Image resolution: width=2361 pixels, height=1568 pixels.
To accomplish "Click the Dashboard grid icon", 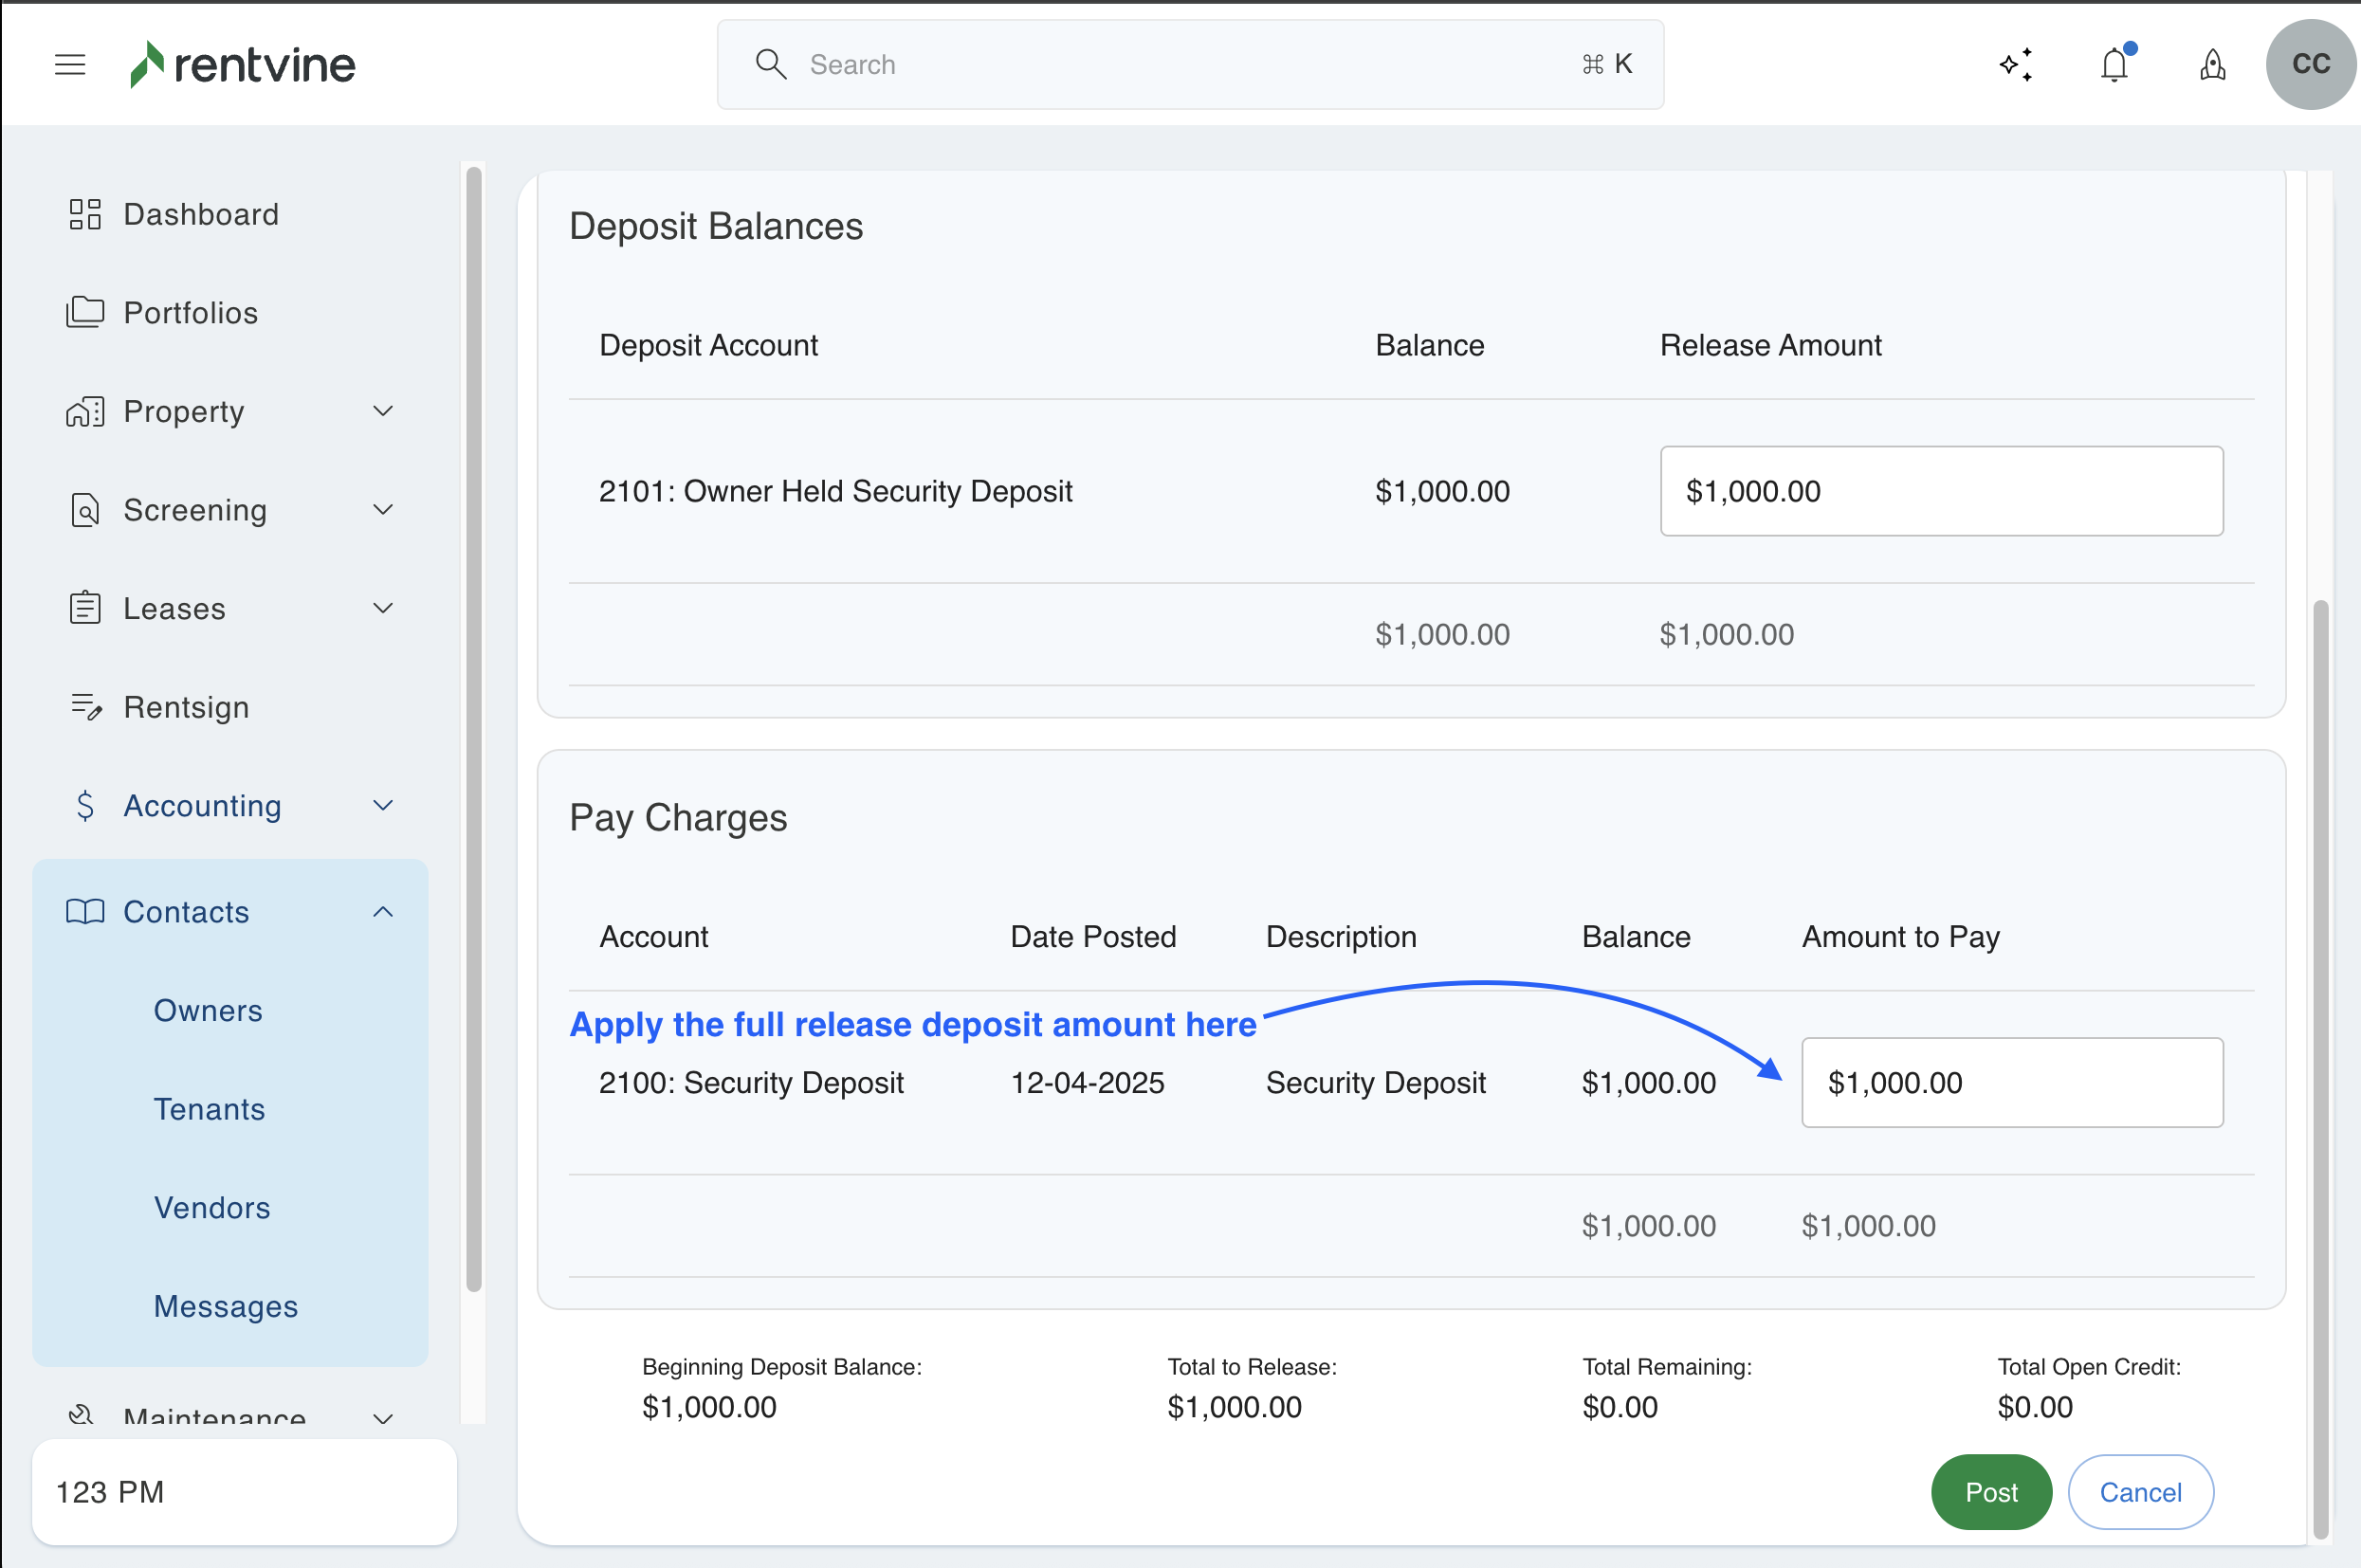I will 85,214.
